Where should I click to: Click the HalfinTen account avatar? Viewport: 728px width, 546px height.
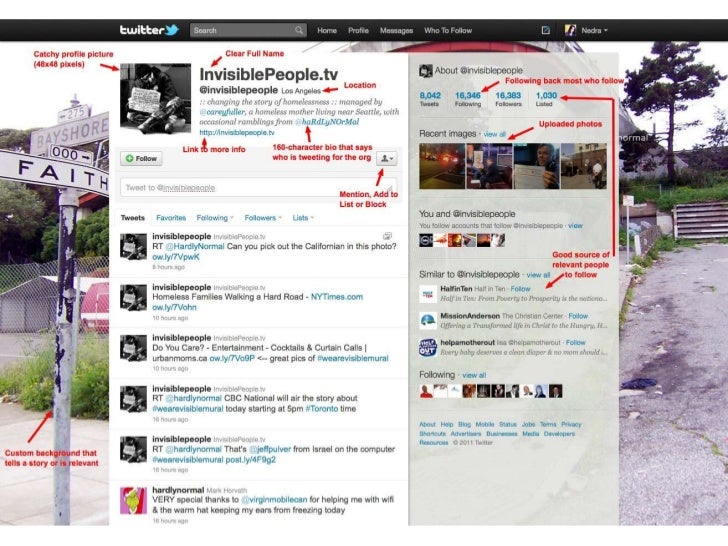[x=428, y=293]
